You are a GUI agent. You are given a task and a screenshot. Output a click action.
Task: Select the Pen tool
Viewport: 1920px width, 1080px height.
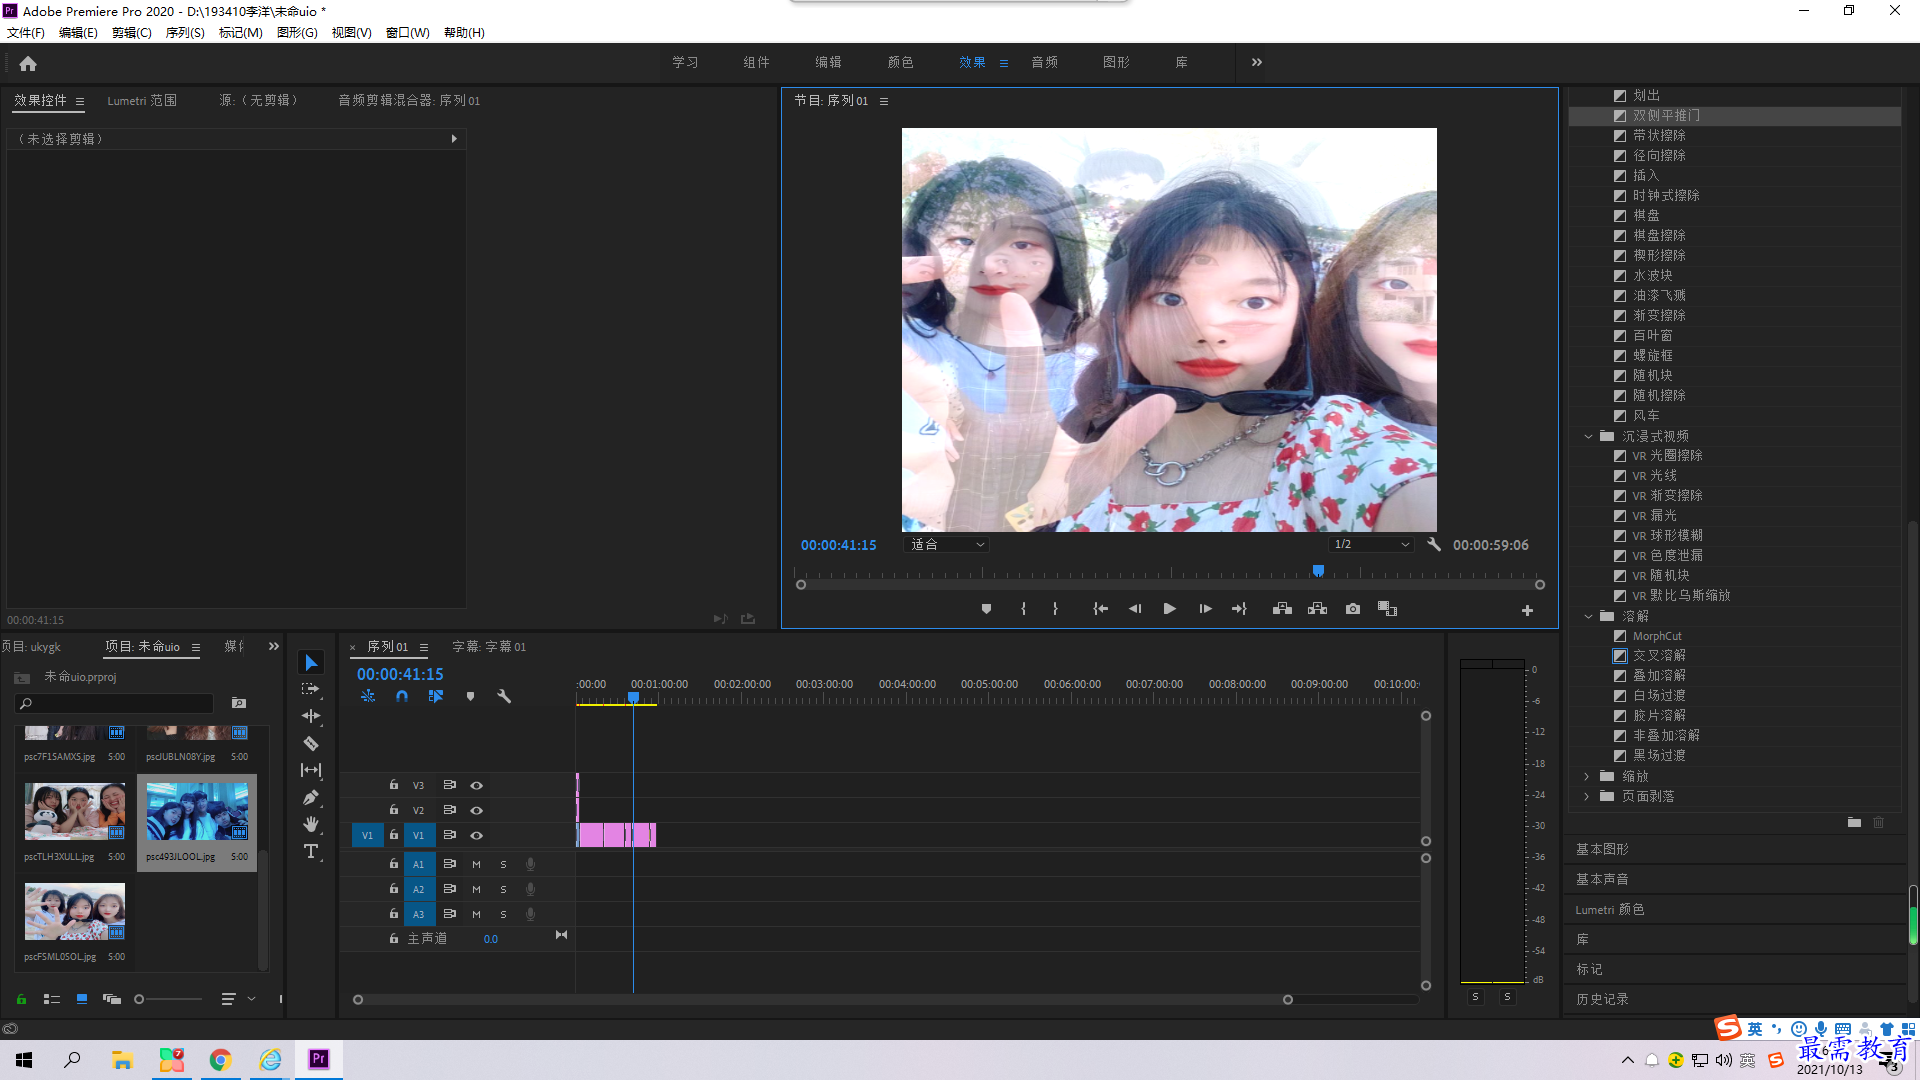[x=311, y=797]
